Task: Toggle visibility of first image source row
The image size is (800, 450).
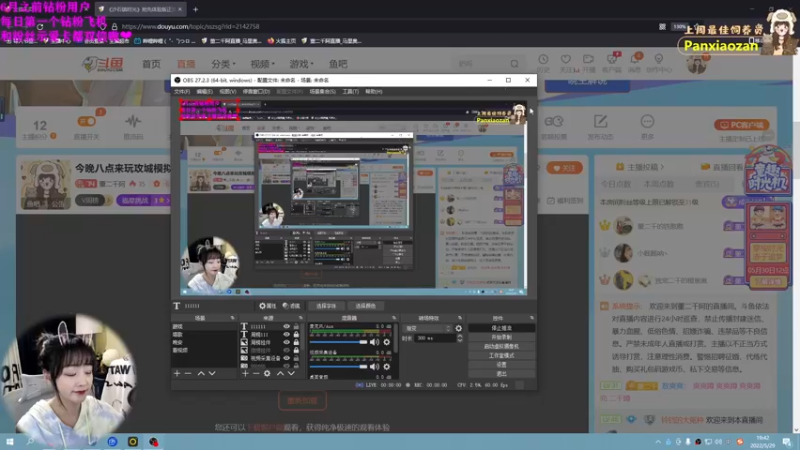Action: 286,342
